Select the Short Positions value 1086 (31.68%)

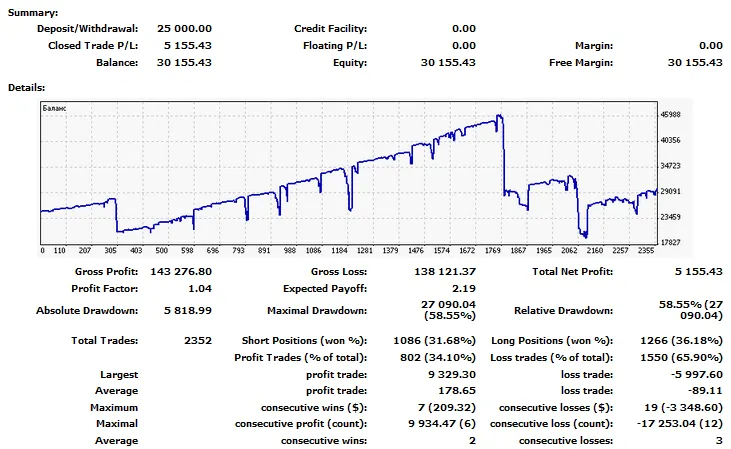point(435,341)
